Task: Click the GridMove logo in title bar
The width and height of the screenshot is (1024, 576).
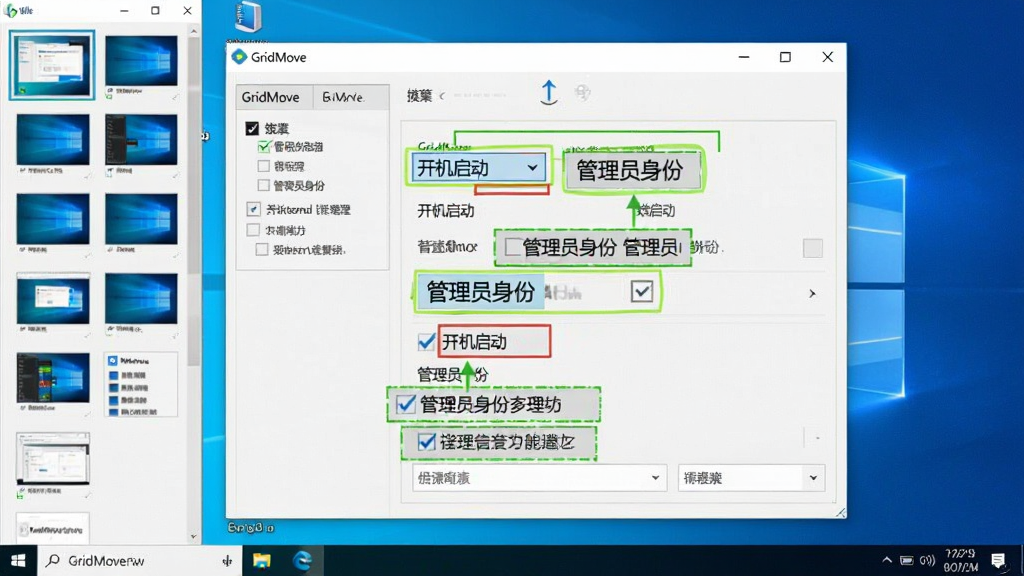Action: (x=239, y=57)
